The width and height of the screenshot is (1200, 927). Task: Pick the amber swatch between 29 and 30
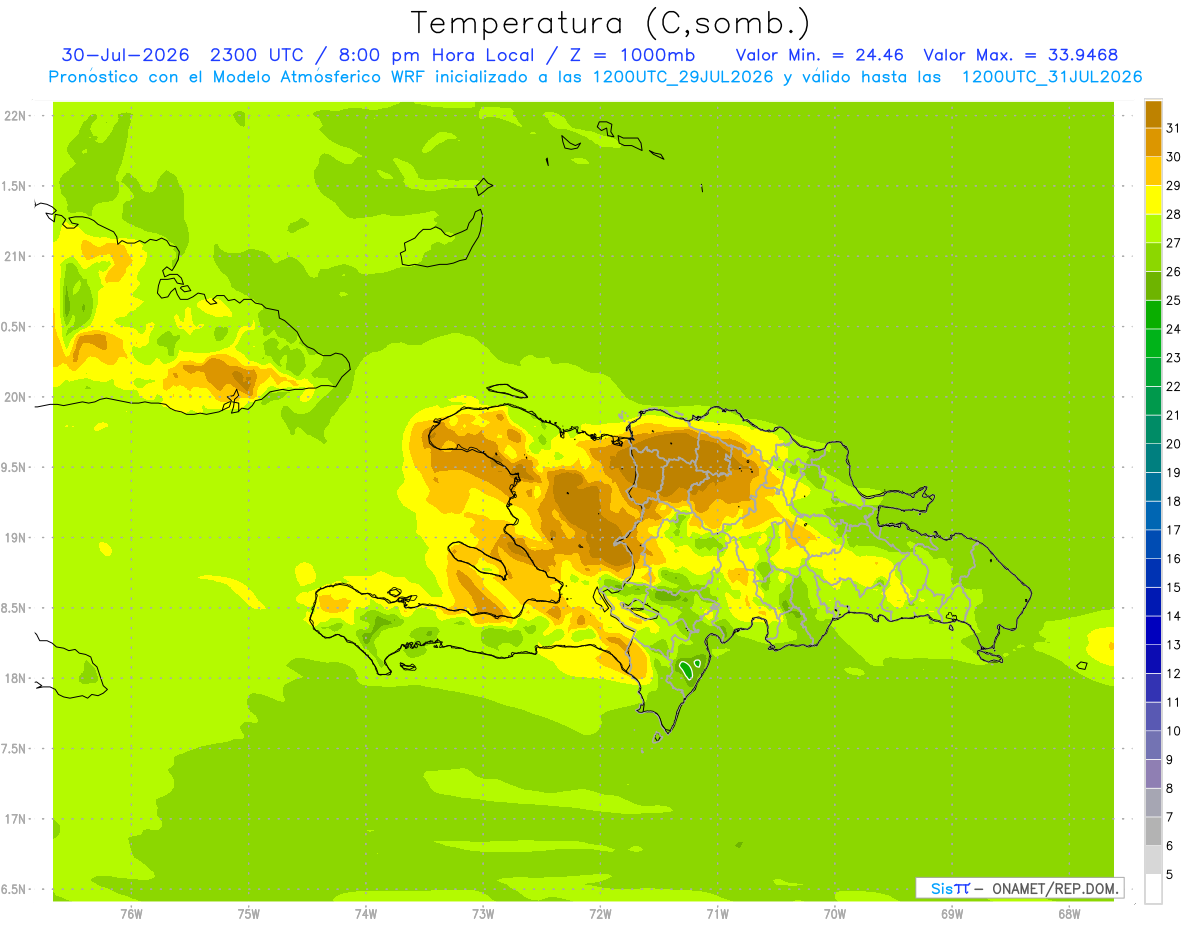1153,171
